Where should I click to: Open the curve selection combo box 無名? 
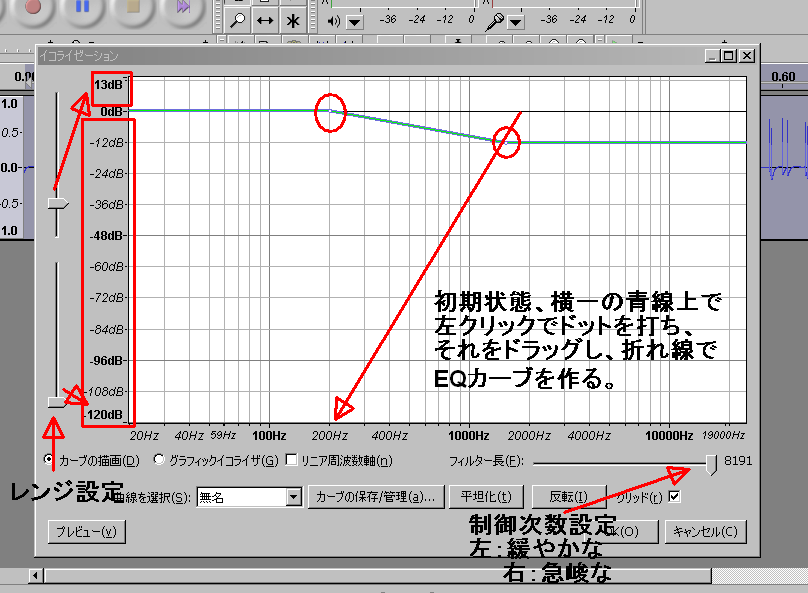pos(249,497)
